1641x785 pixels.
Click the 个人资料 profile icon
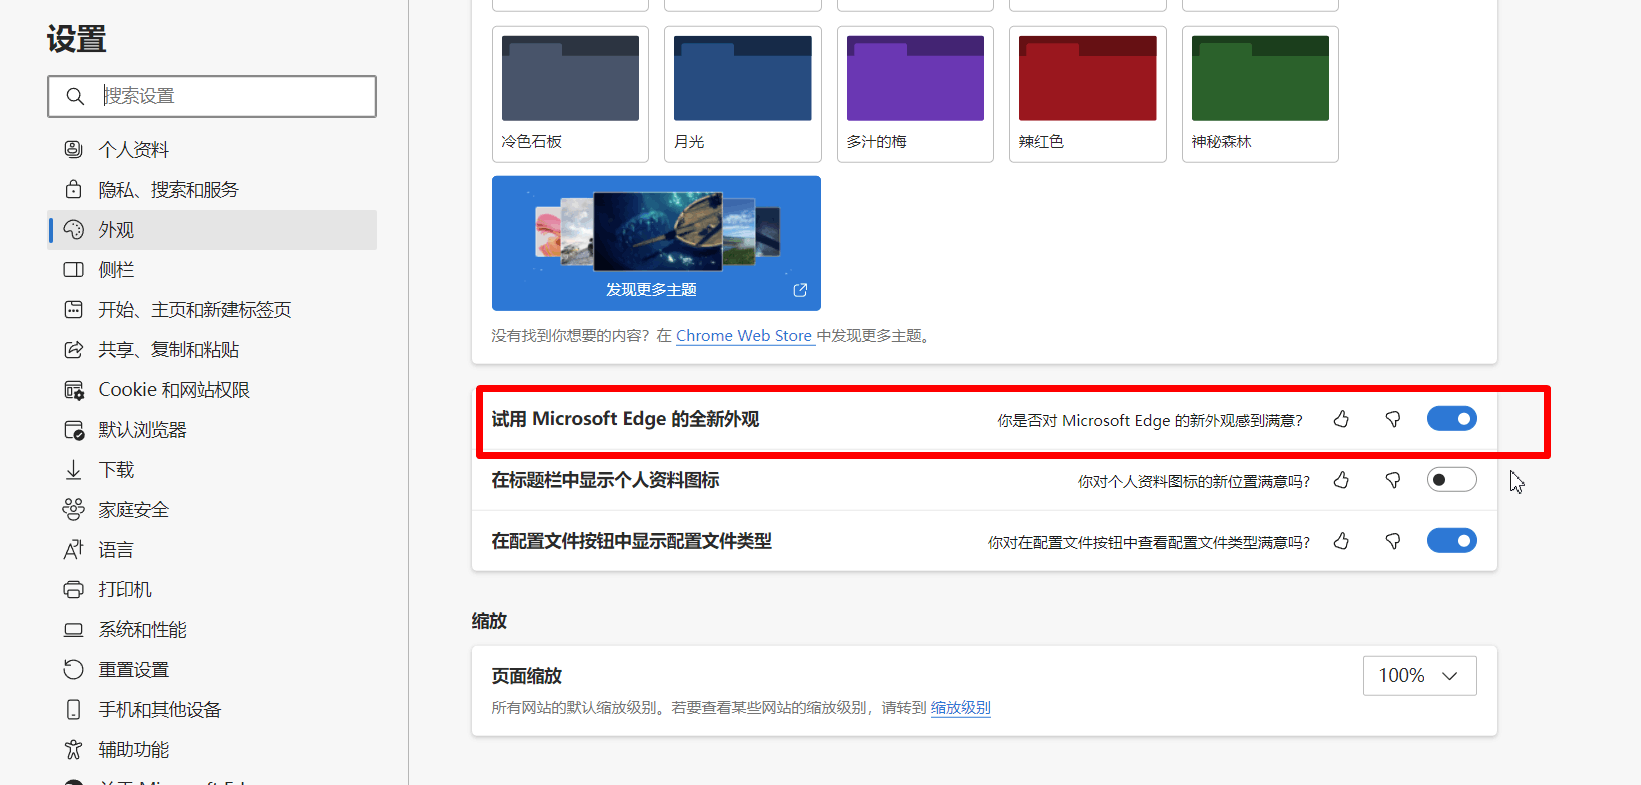(73, 149)
